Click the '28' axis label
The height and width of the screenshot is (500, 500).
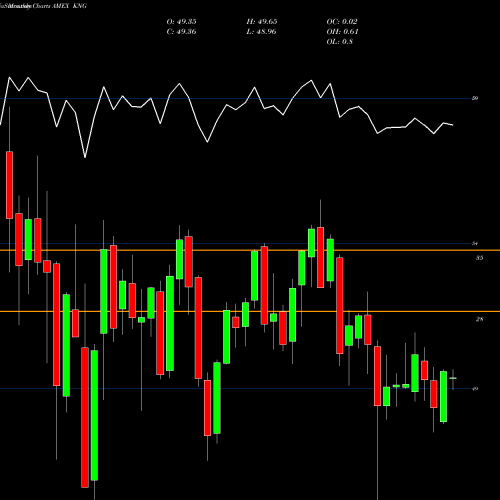point(479,319)
